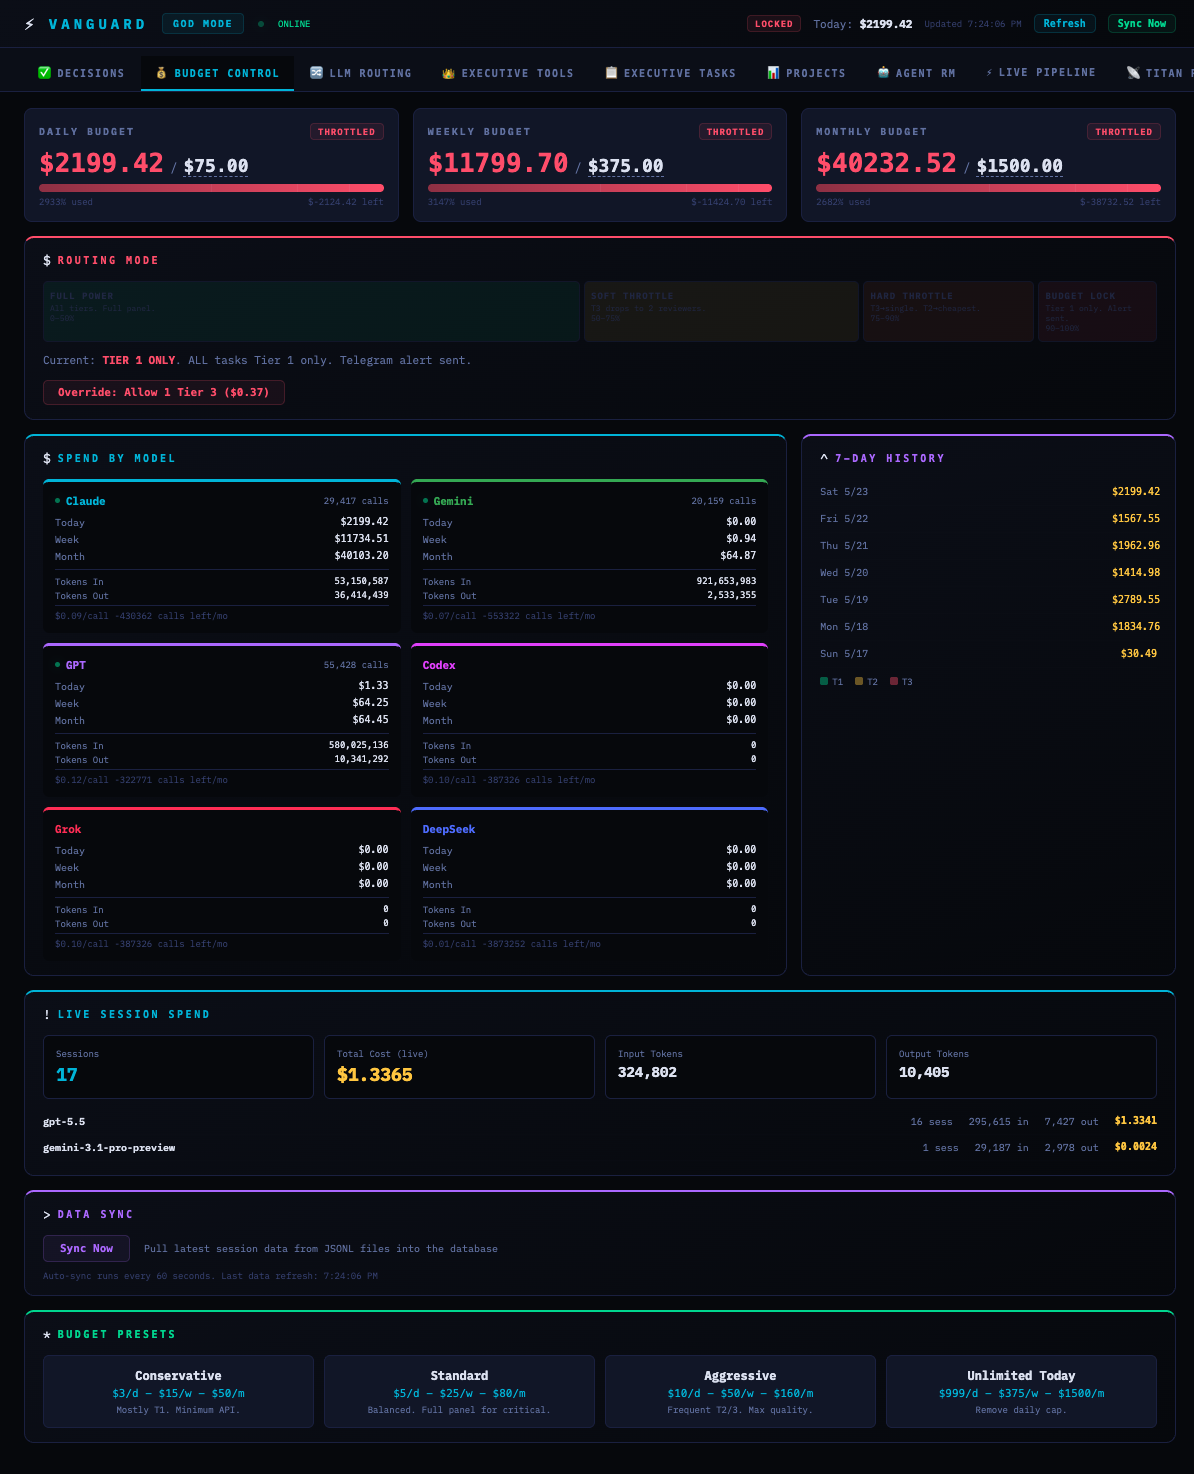The image size is (1194, 1474).
Task: Click the status dot next to GPT
Action: point(58,665)
